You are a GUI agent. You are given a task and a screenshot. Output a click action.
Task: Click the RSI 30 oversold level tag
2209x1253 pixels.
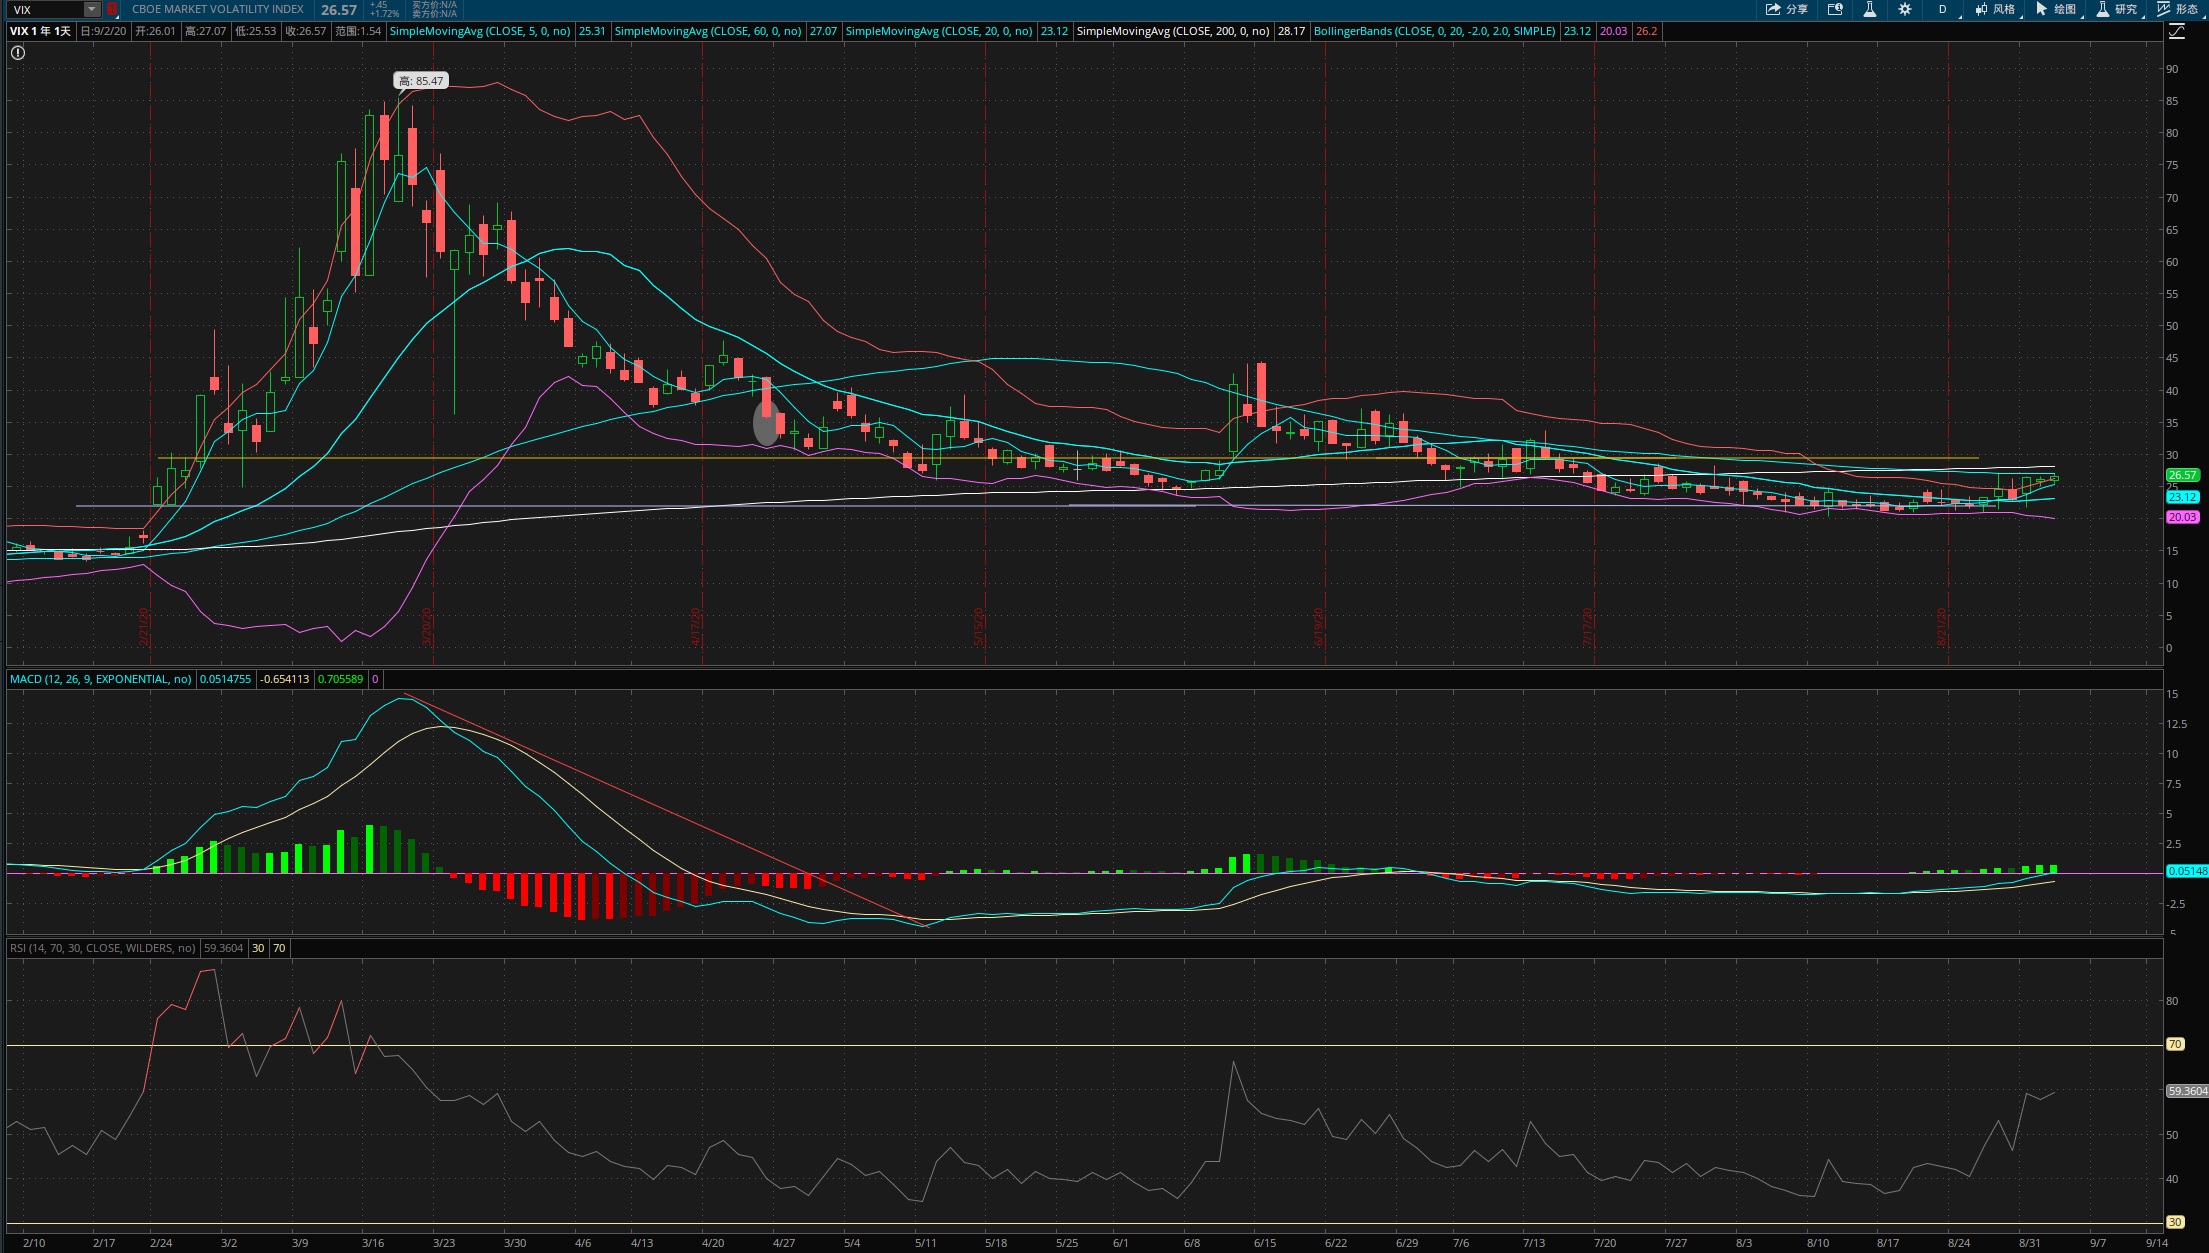point(2175,1222)
